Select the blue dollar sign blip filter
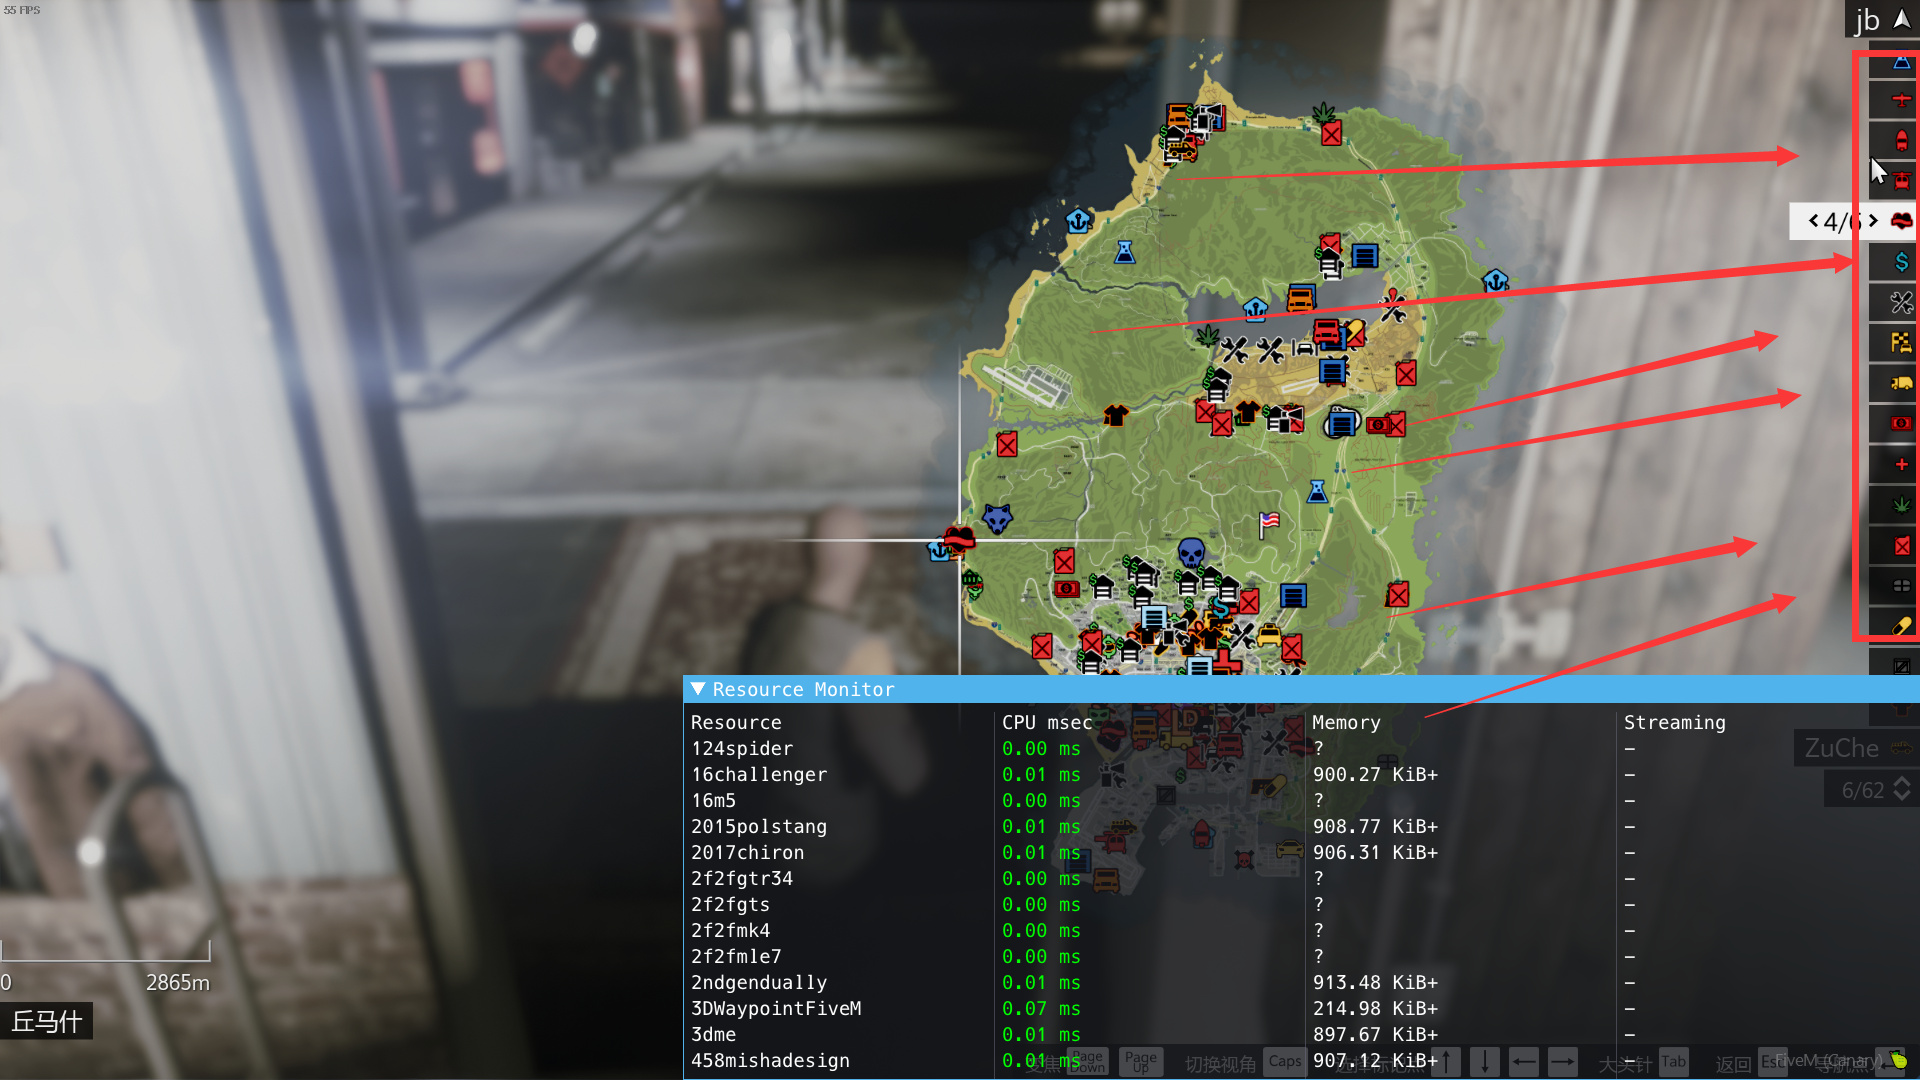The height and width of the screenshot is (1080, 1920). [1901, 262]
